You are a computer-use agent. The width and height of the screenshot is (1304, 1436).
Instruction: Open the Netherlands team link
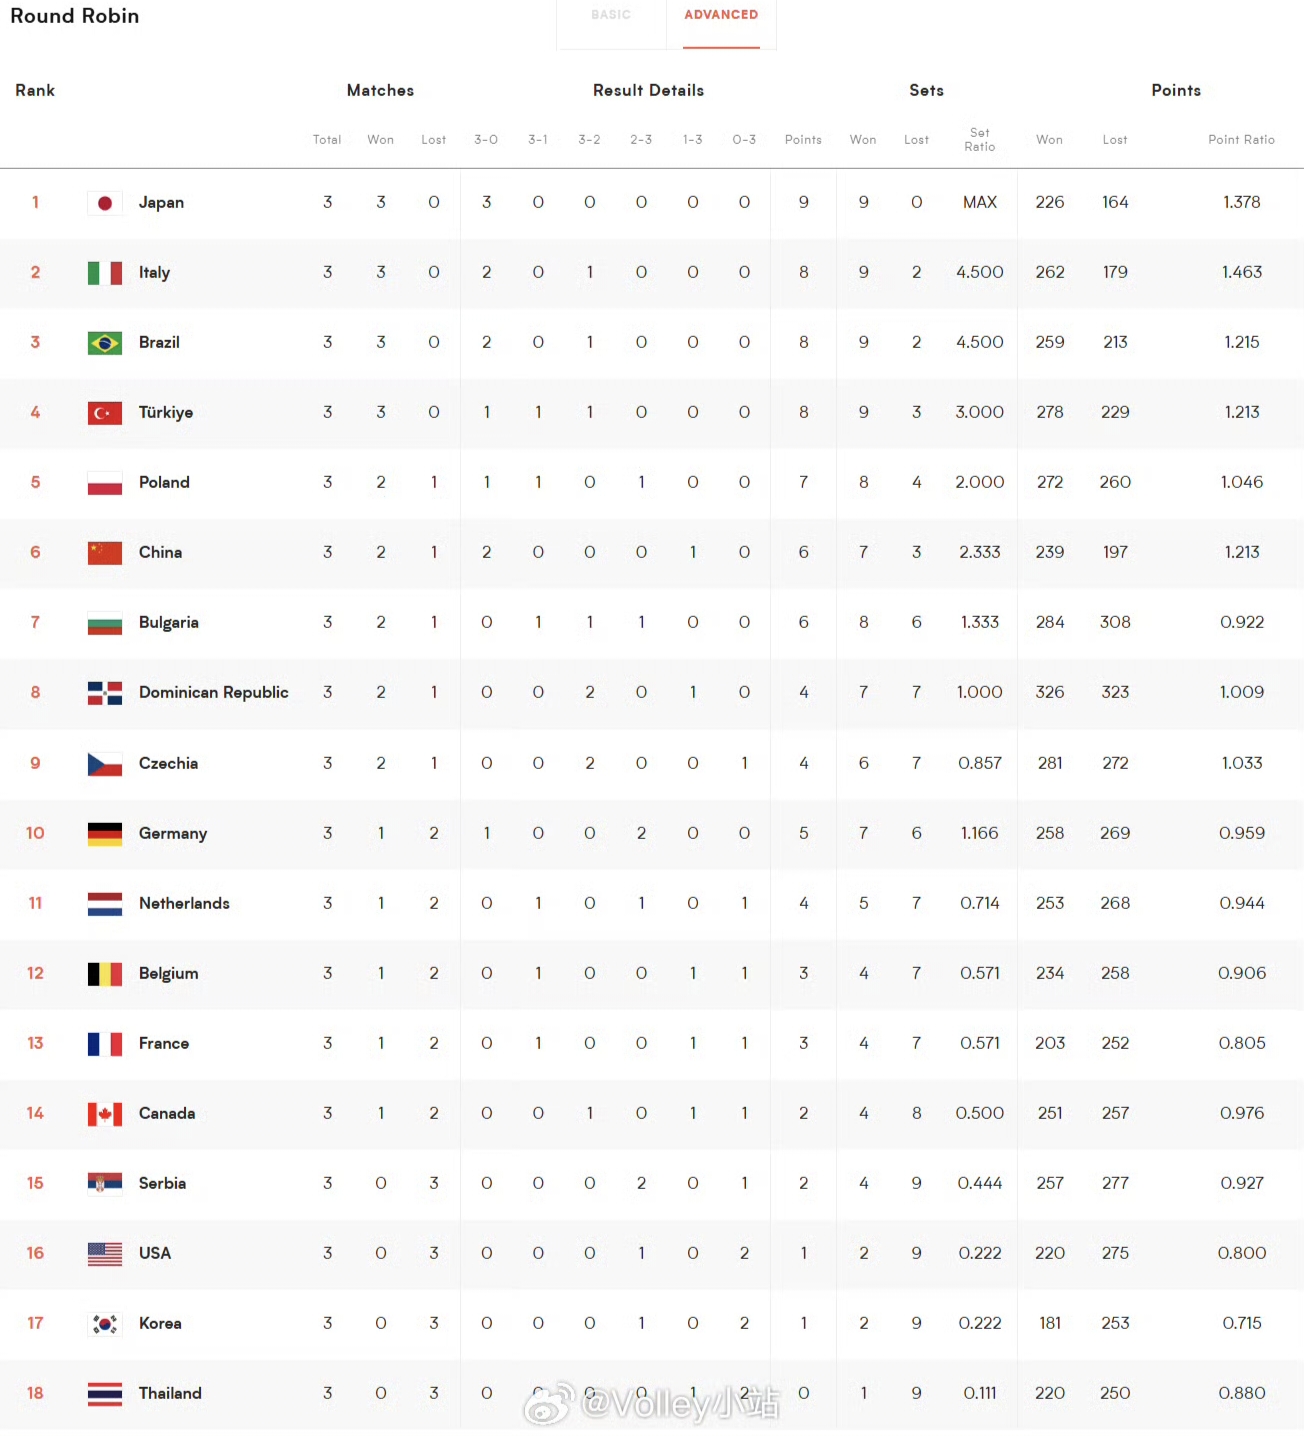pos(184,904)
